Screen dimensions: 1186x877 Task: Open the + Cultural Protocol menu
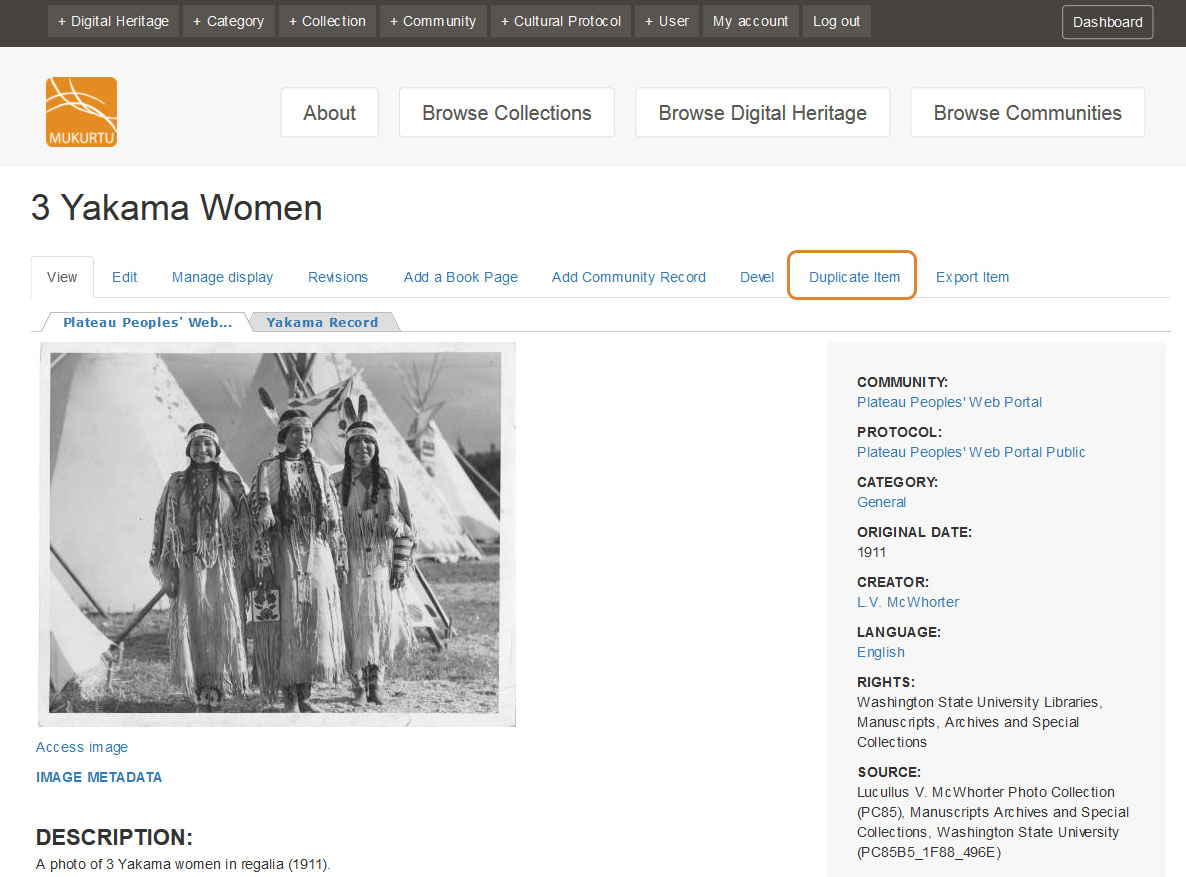[x=560, y=21]
